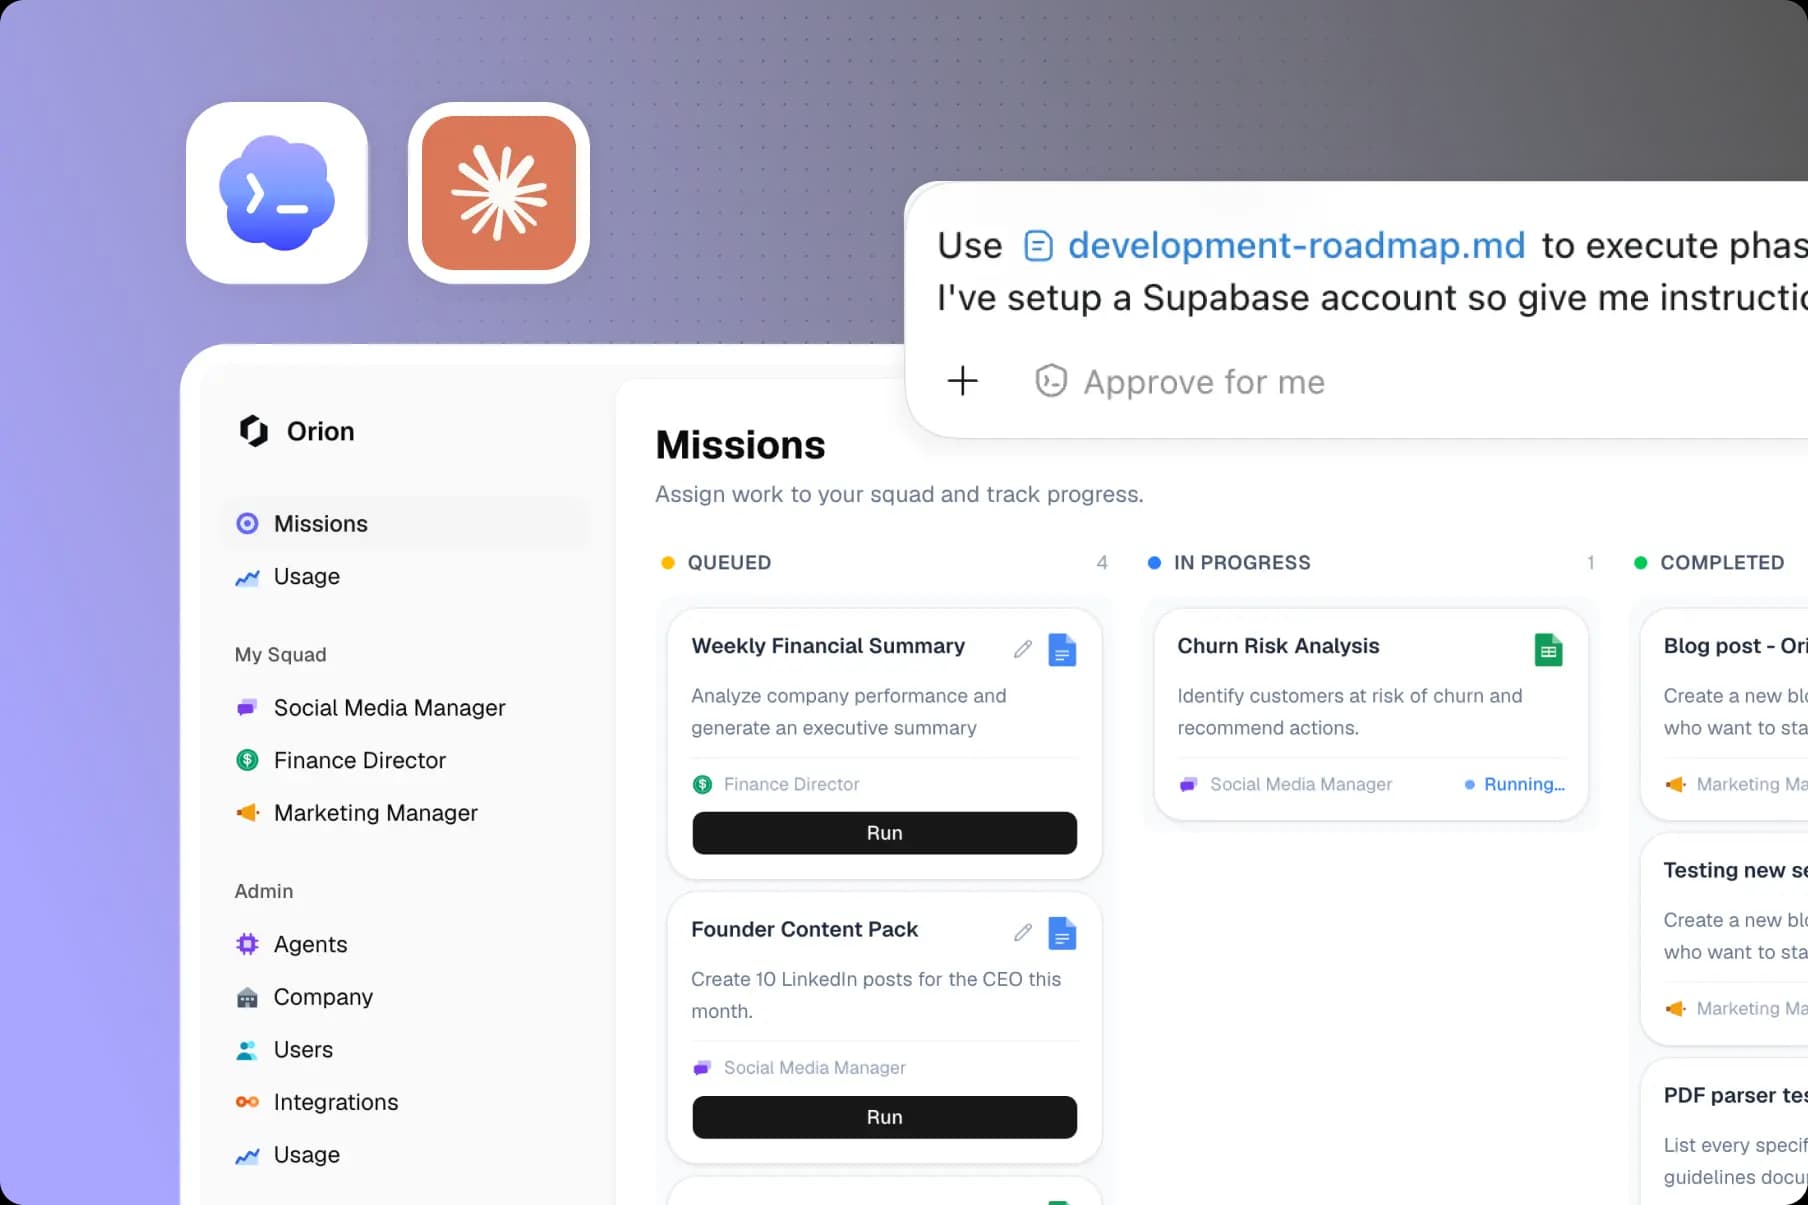Run the Weekly Financial Summary mission
This screenshot has height=1205, width=1808.
pyautogui.click(x=884, y=833)
